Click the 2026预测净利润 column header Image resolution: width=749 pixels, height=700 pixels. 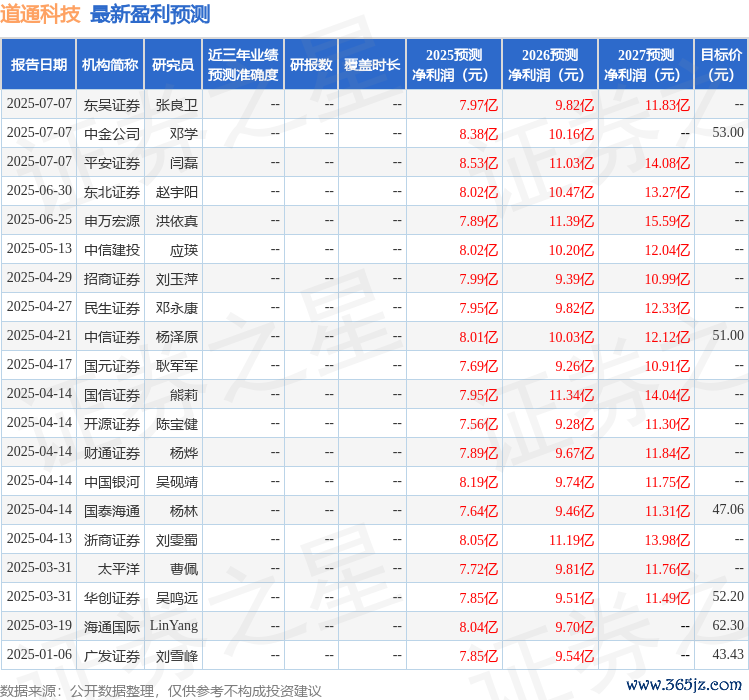click(x=550, y=65)
